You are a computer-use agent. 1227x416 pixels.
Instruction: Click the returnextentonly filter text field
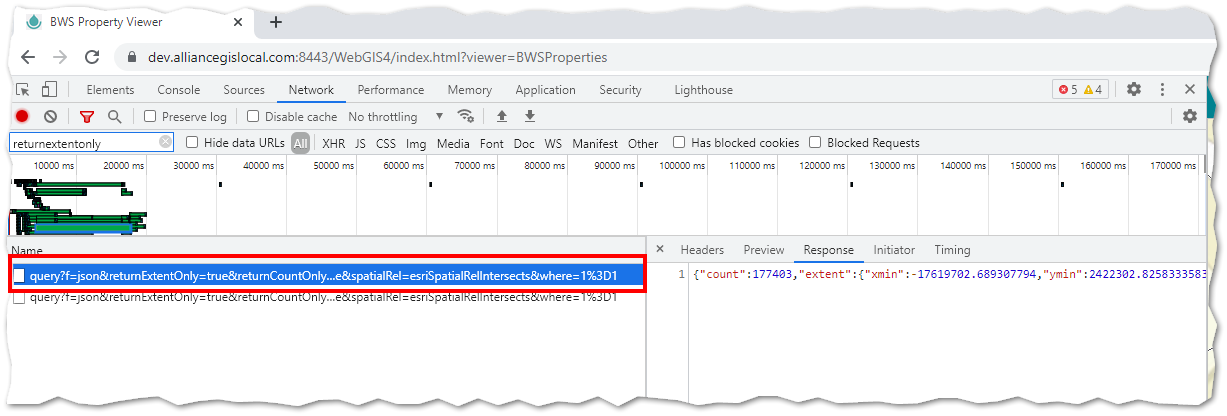[x=84, y=143]
